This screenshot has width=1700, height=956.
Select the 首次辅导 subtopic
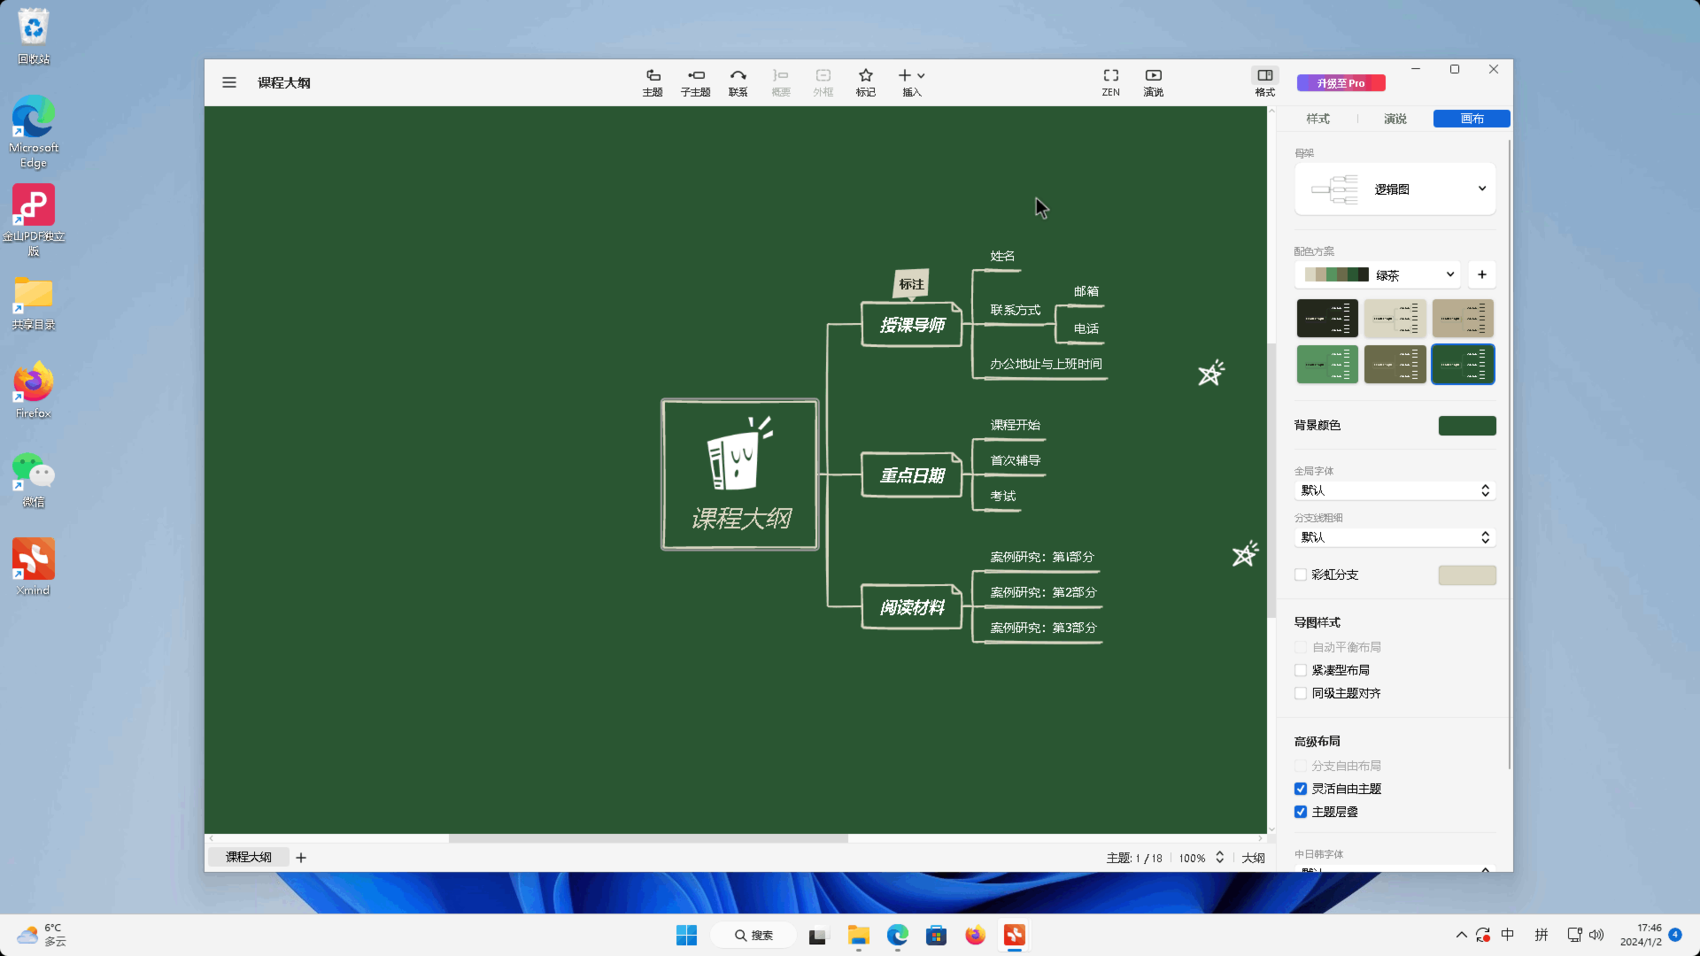(1015, 461)
